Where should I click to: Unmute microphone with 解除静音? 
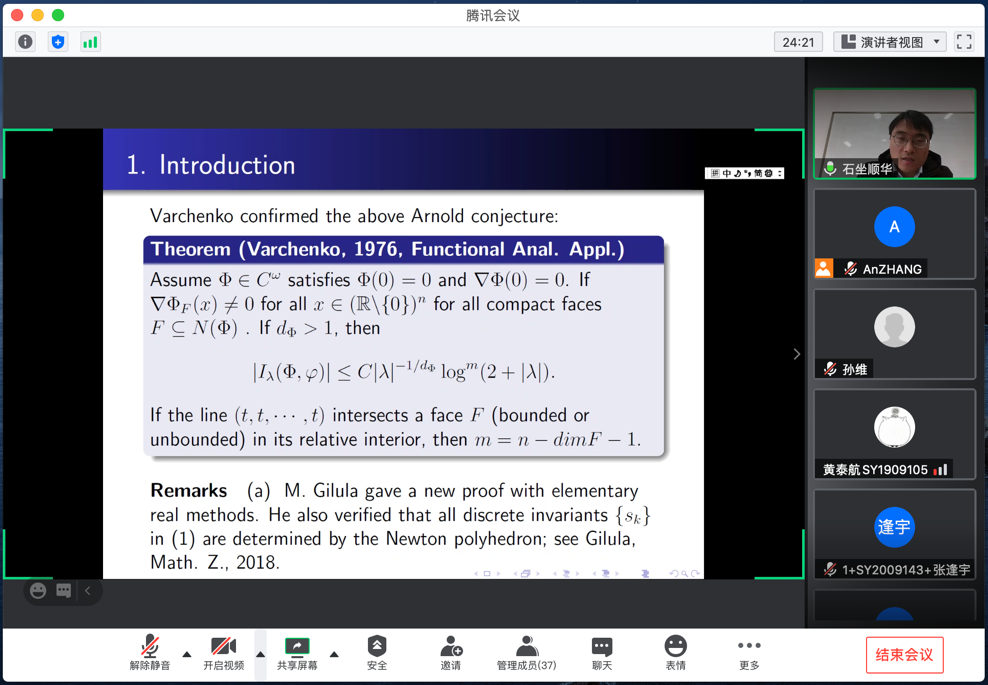click(149, 653)
